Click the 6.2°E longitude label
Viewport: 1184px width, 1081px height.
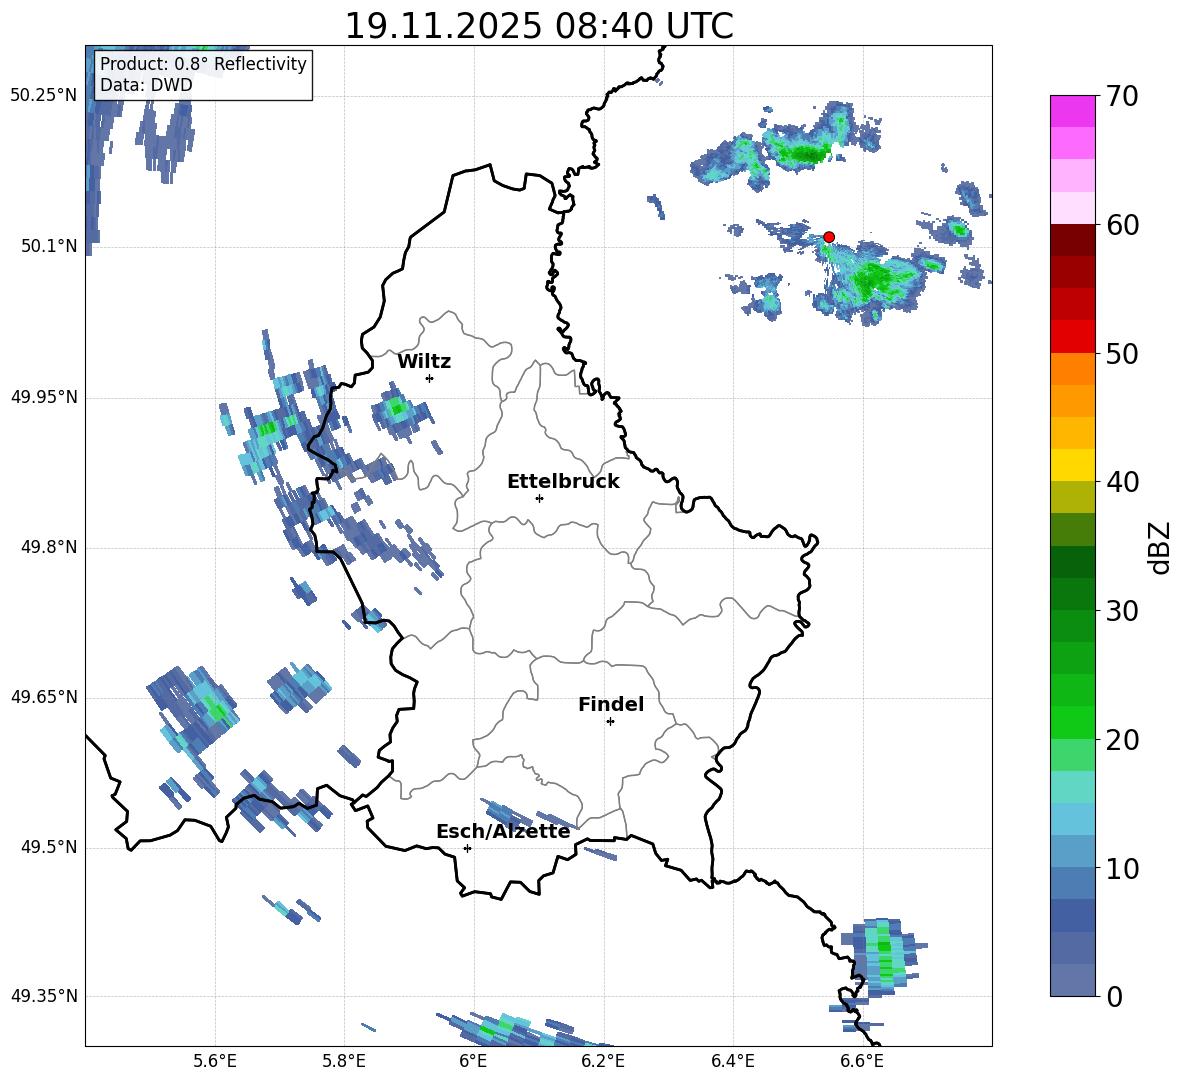(603, 1061)
